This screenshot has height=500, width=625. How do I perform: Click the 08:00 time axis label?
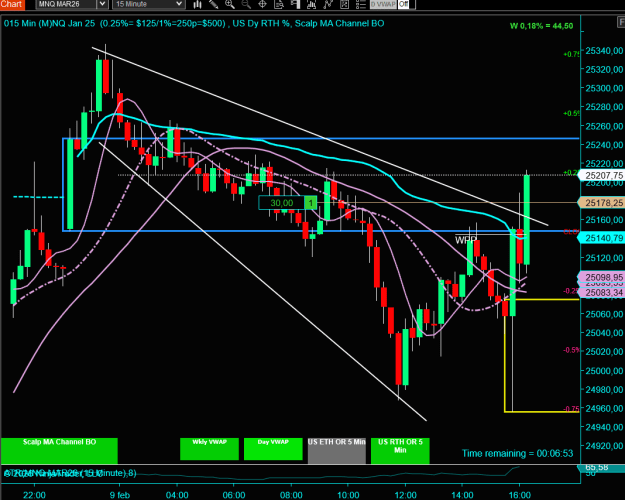coord(291,495)
